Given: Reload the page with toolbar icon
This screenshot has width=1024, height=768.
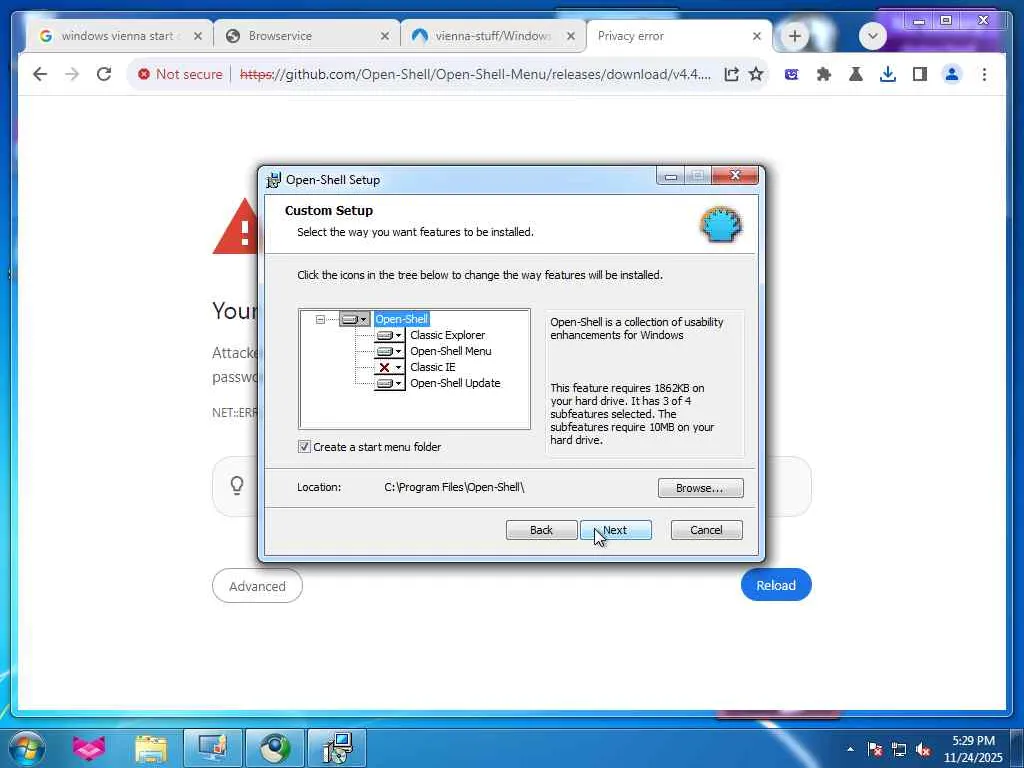Looking at the screenshot, I should pyautogui.click(x=104, y=74).
